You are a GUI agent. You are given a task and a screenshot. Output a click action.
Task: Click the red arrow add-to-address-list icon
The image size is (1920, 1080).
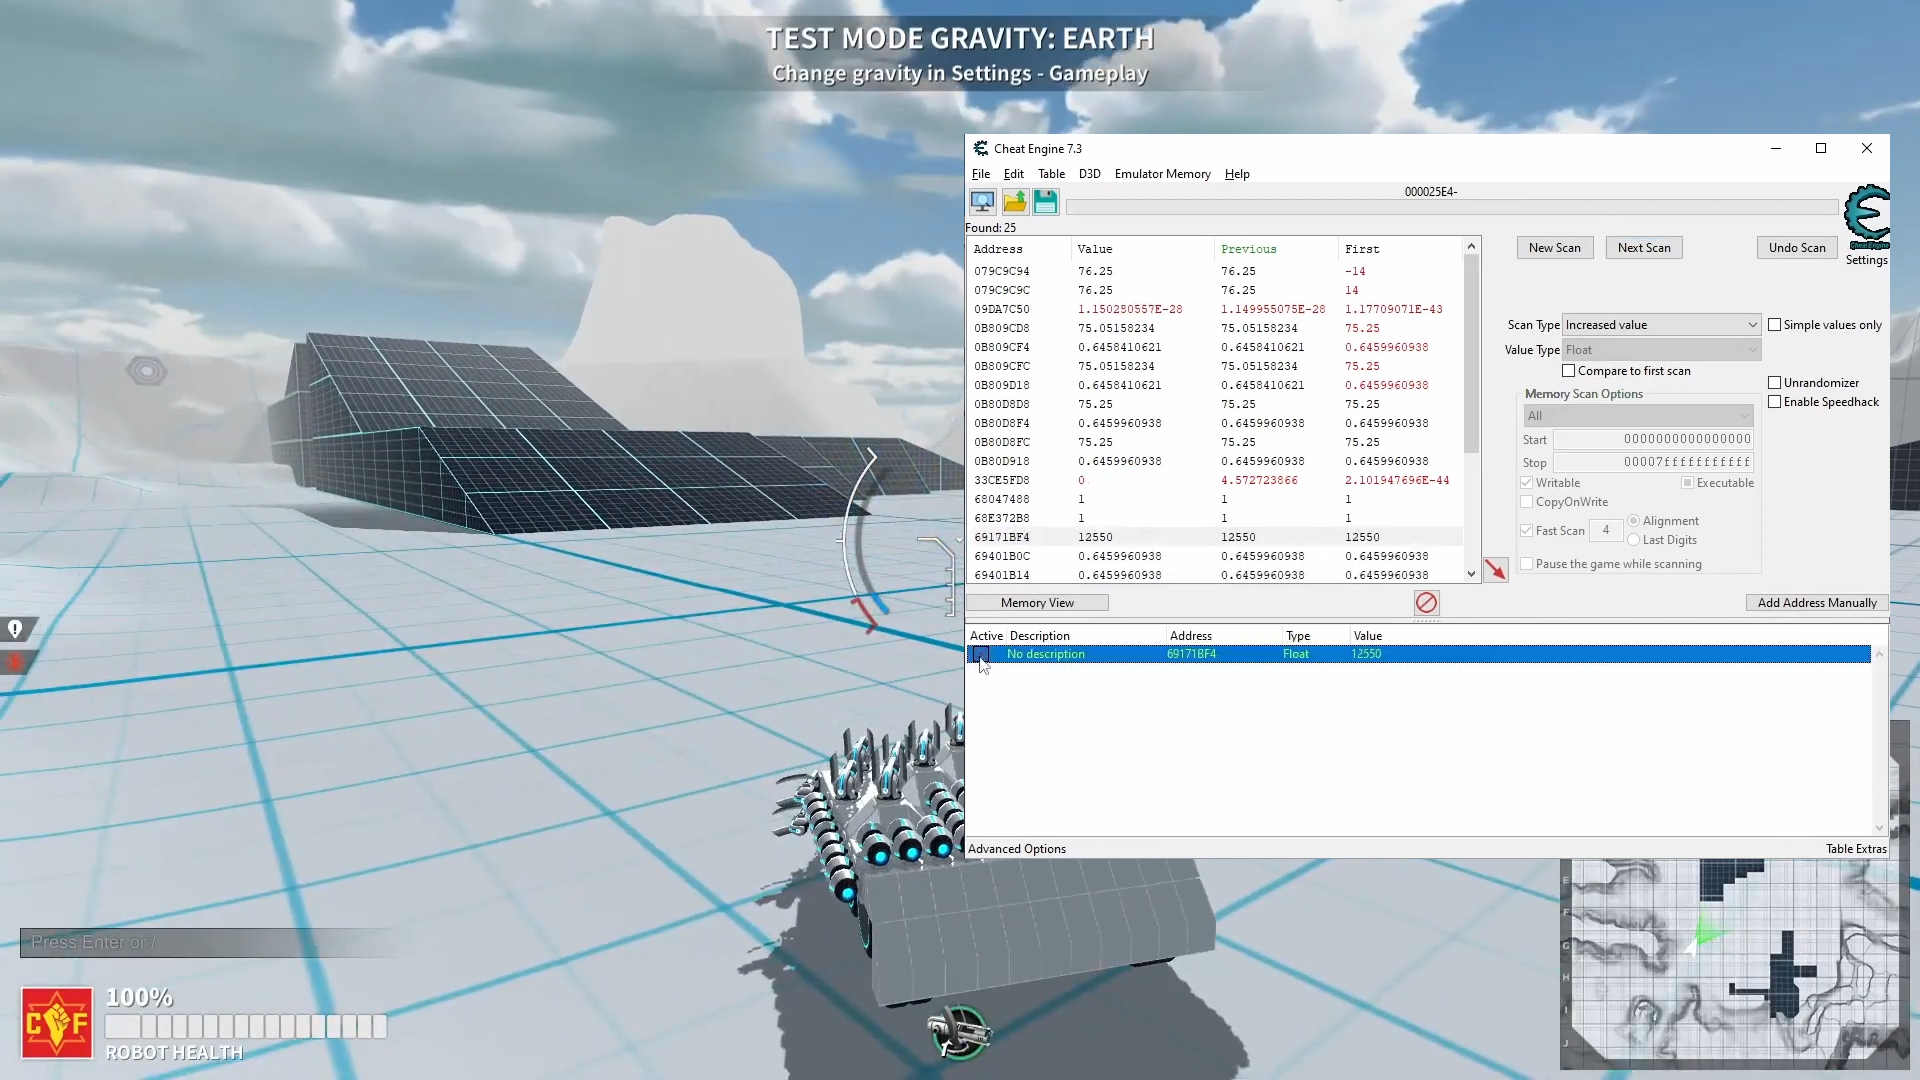coord(1495,570)
